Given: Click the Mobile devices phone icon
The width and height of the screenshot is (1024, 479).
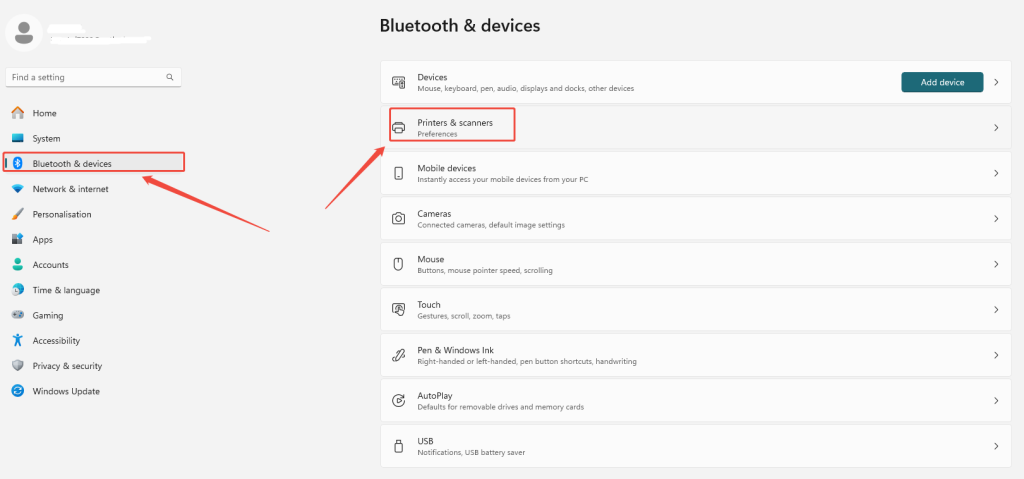Looking at the screenshot, I should point(399,173).
